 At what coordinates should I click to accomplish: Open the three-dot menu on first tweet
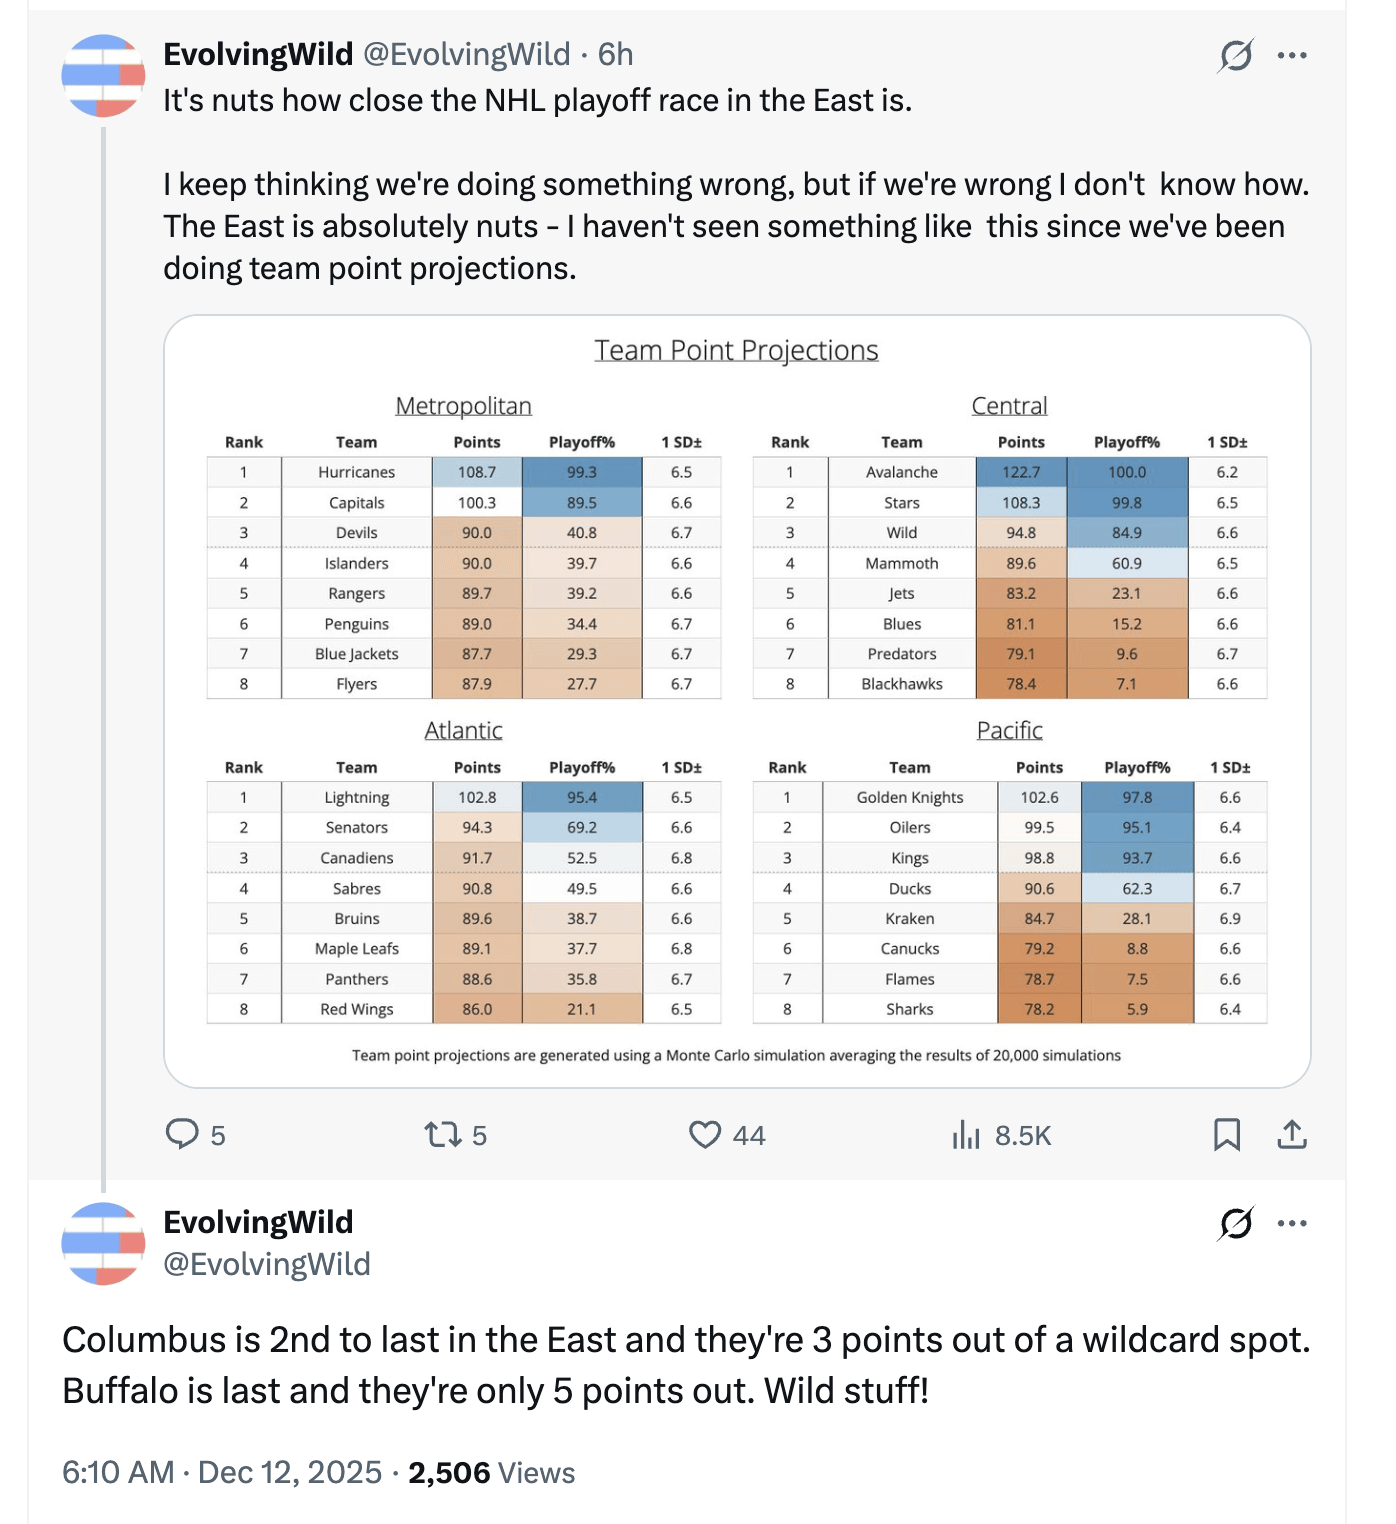(1292, 55)
